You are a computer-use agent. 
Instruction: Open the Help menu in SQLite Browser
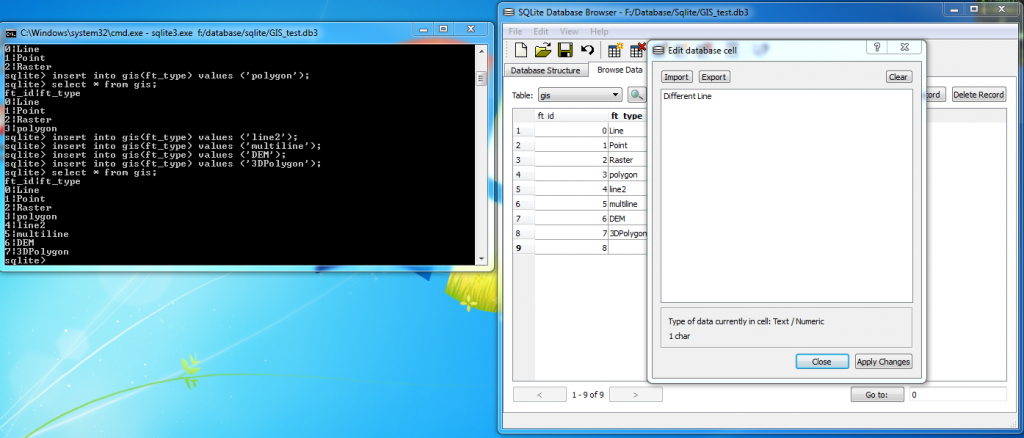click(599, 31)
